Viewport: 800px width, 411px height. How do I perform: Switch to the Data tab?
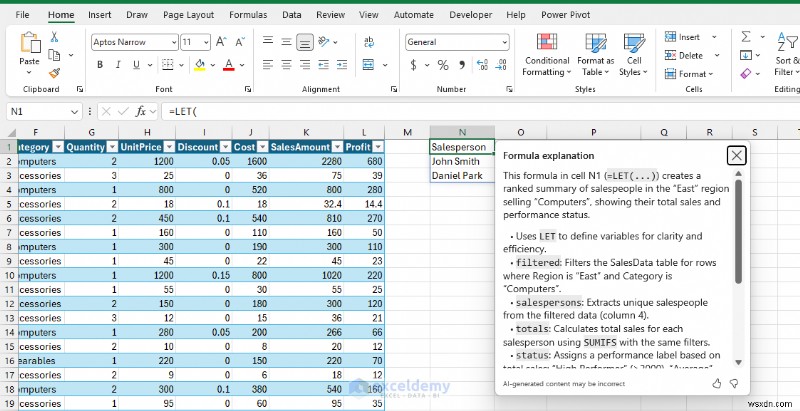pyautogui.click(x=291, y=15)
